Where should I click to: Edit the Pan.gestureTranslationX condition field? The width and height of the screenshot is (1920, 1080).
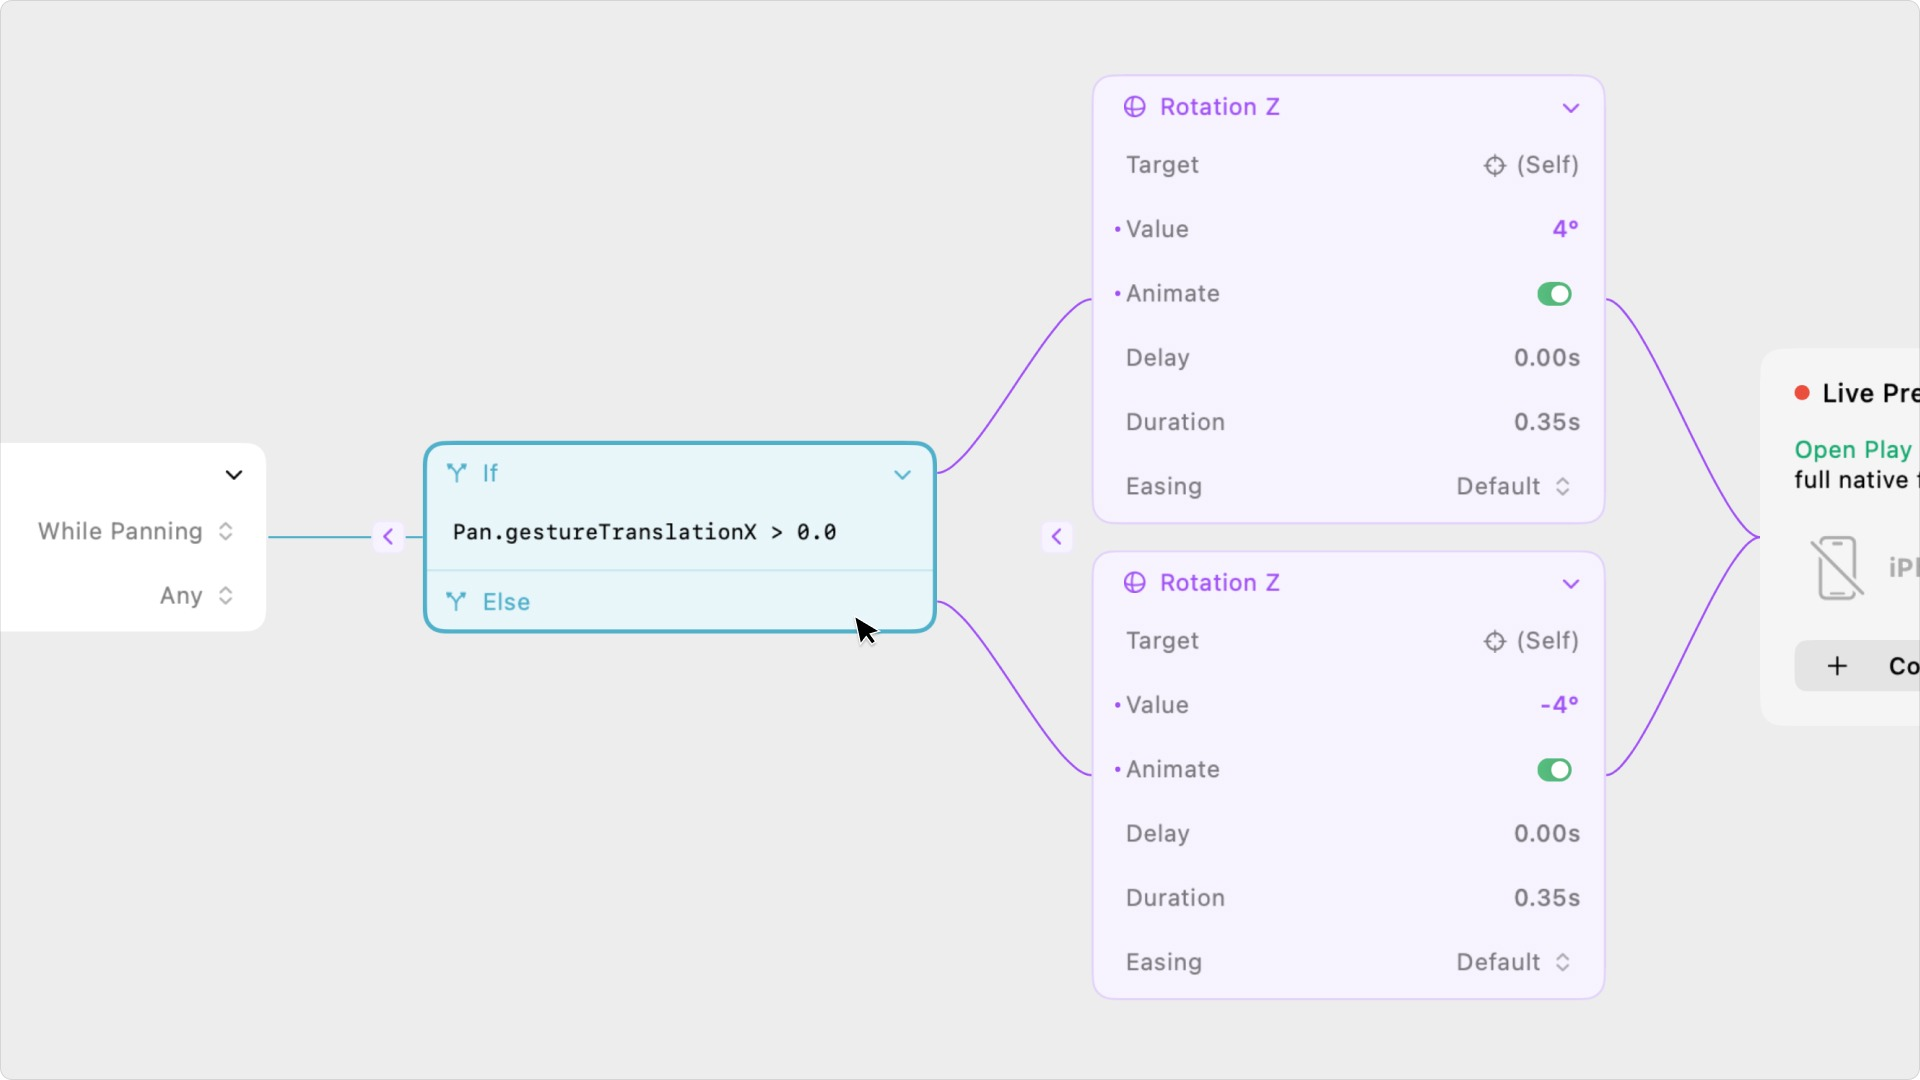(x=644, y=533)
